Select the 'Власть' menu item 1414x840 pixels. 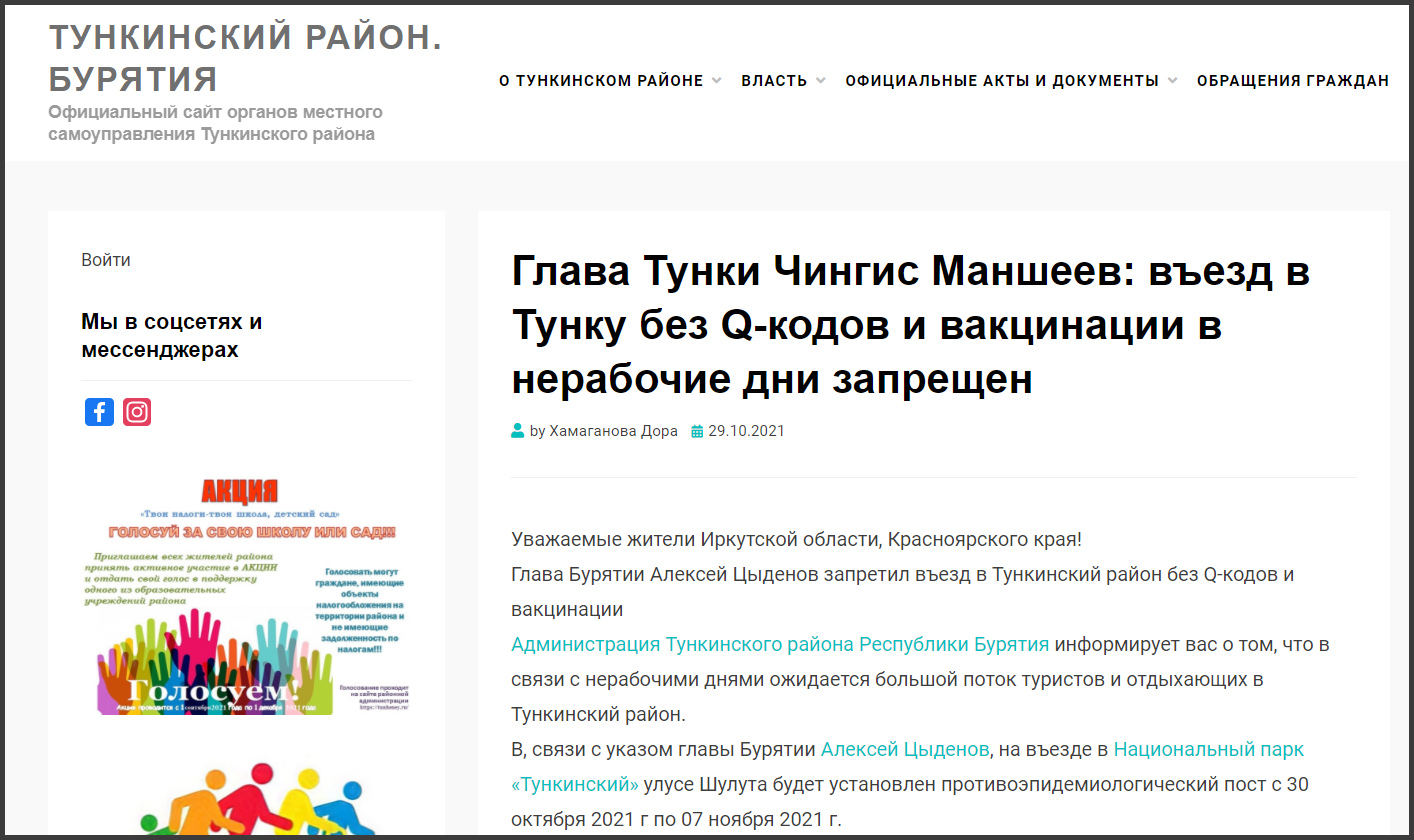(773, 81)
